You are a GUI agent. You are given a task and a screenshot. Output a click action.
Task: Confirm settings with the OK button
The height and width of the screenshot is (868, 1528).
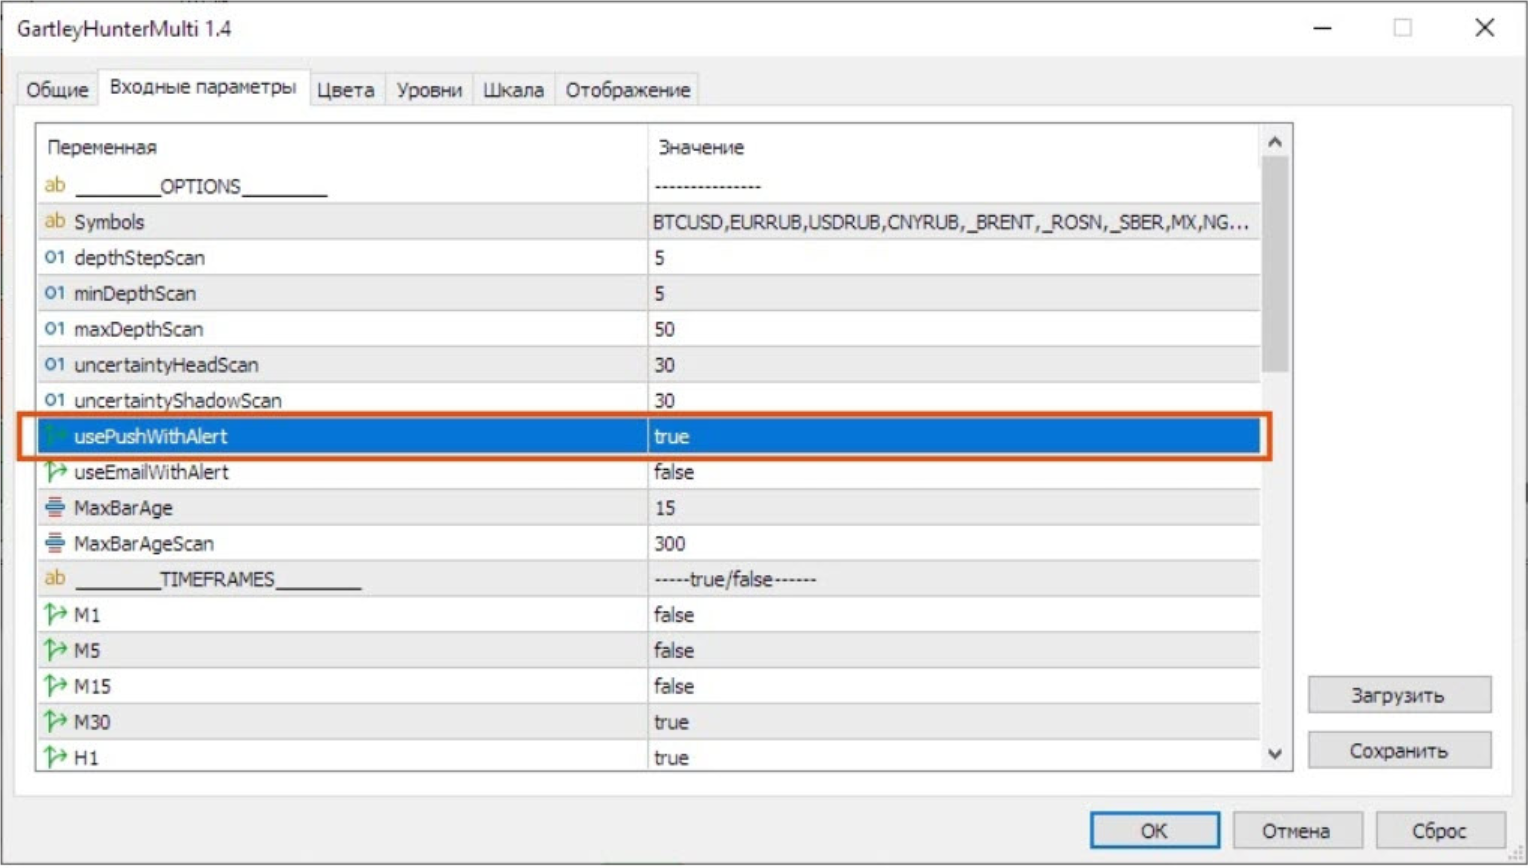pyautogui.click(x=1154, y=830)
